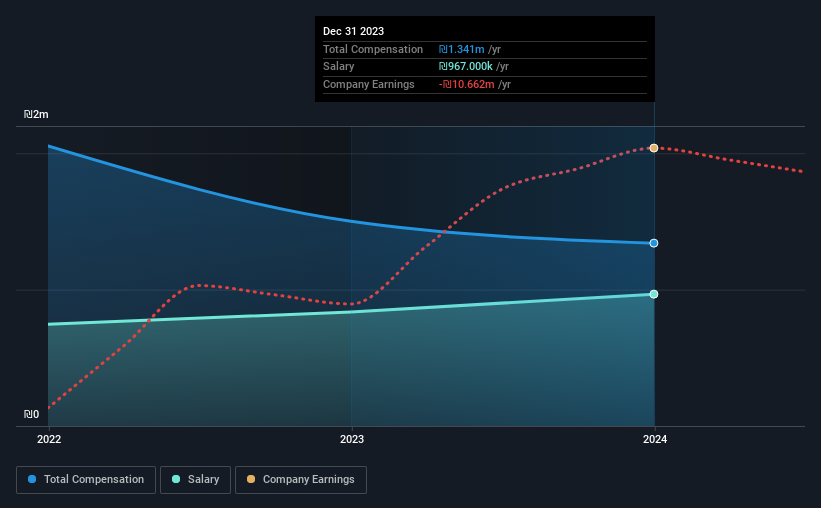Click the Dec 31 2023 tooltip heading
The height and width of the screenshot is (508, 821).
pyautogui.click(x=353, y=31)
